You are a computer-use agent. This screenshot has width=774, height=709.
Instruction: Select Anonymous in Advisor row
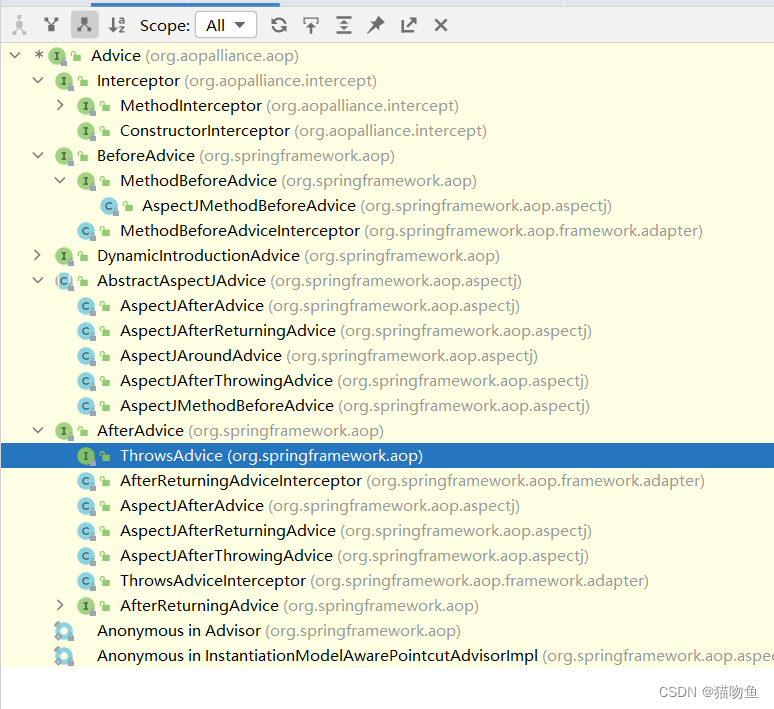(x=387, y=631)
